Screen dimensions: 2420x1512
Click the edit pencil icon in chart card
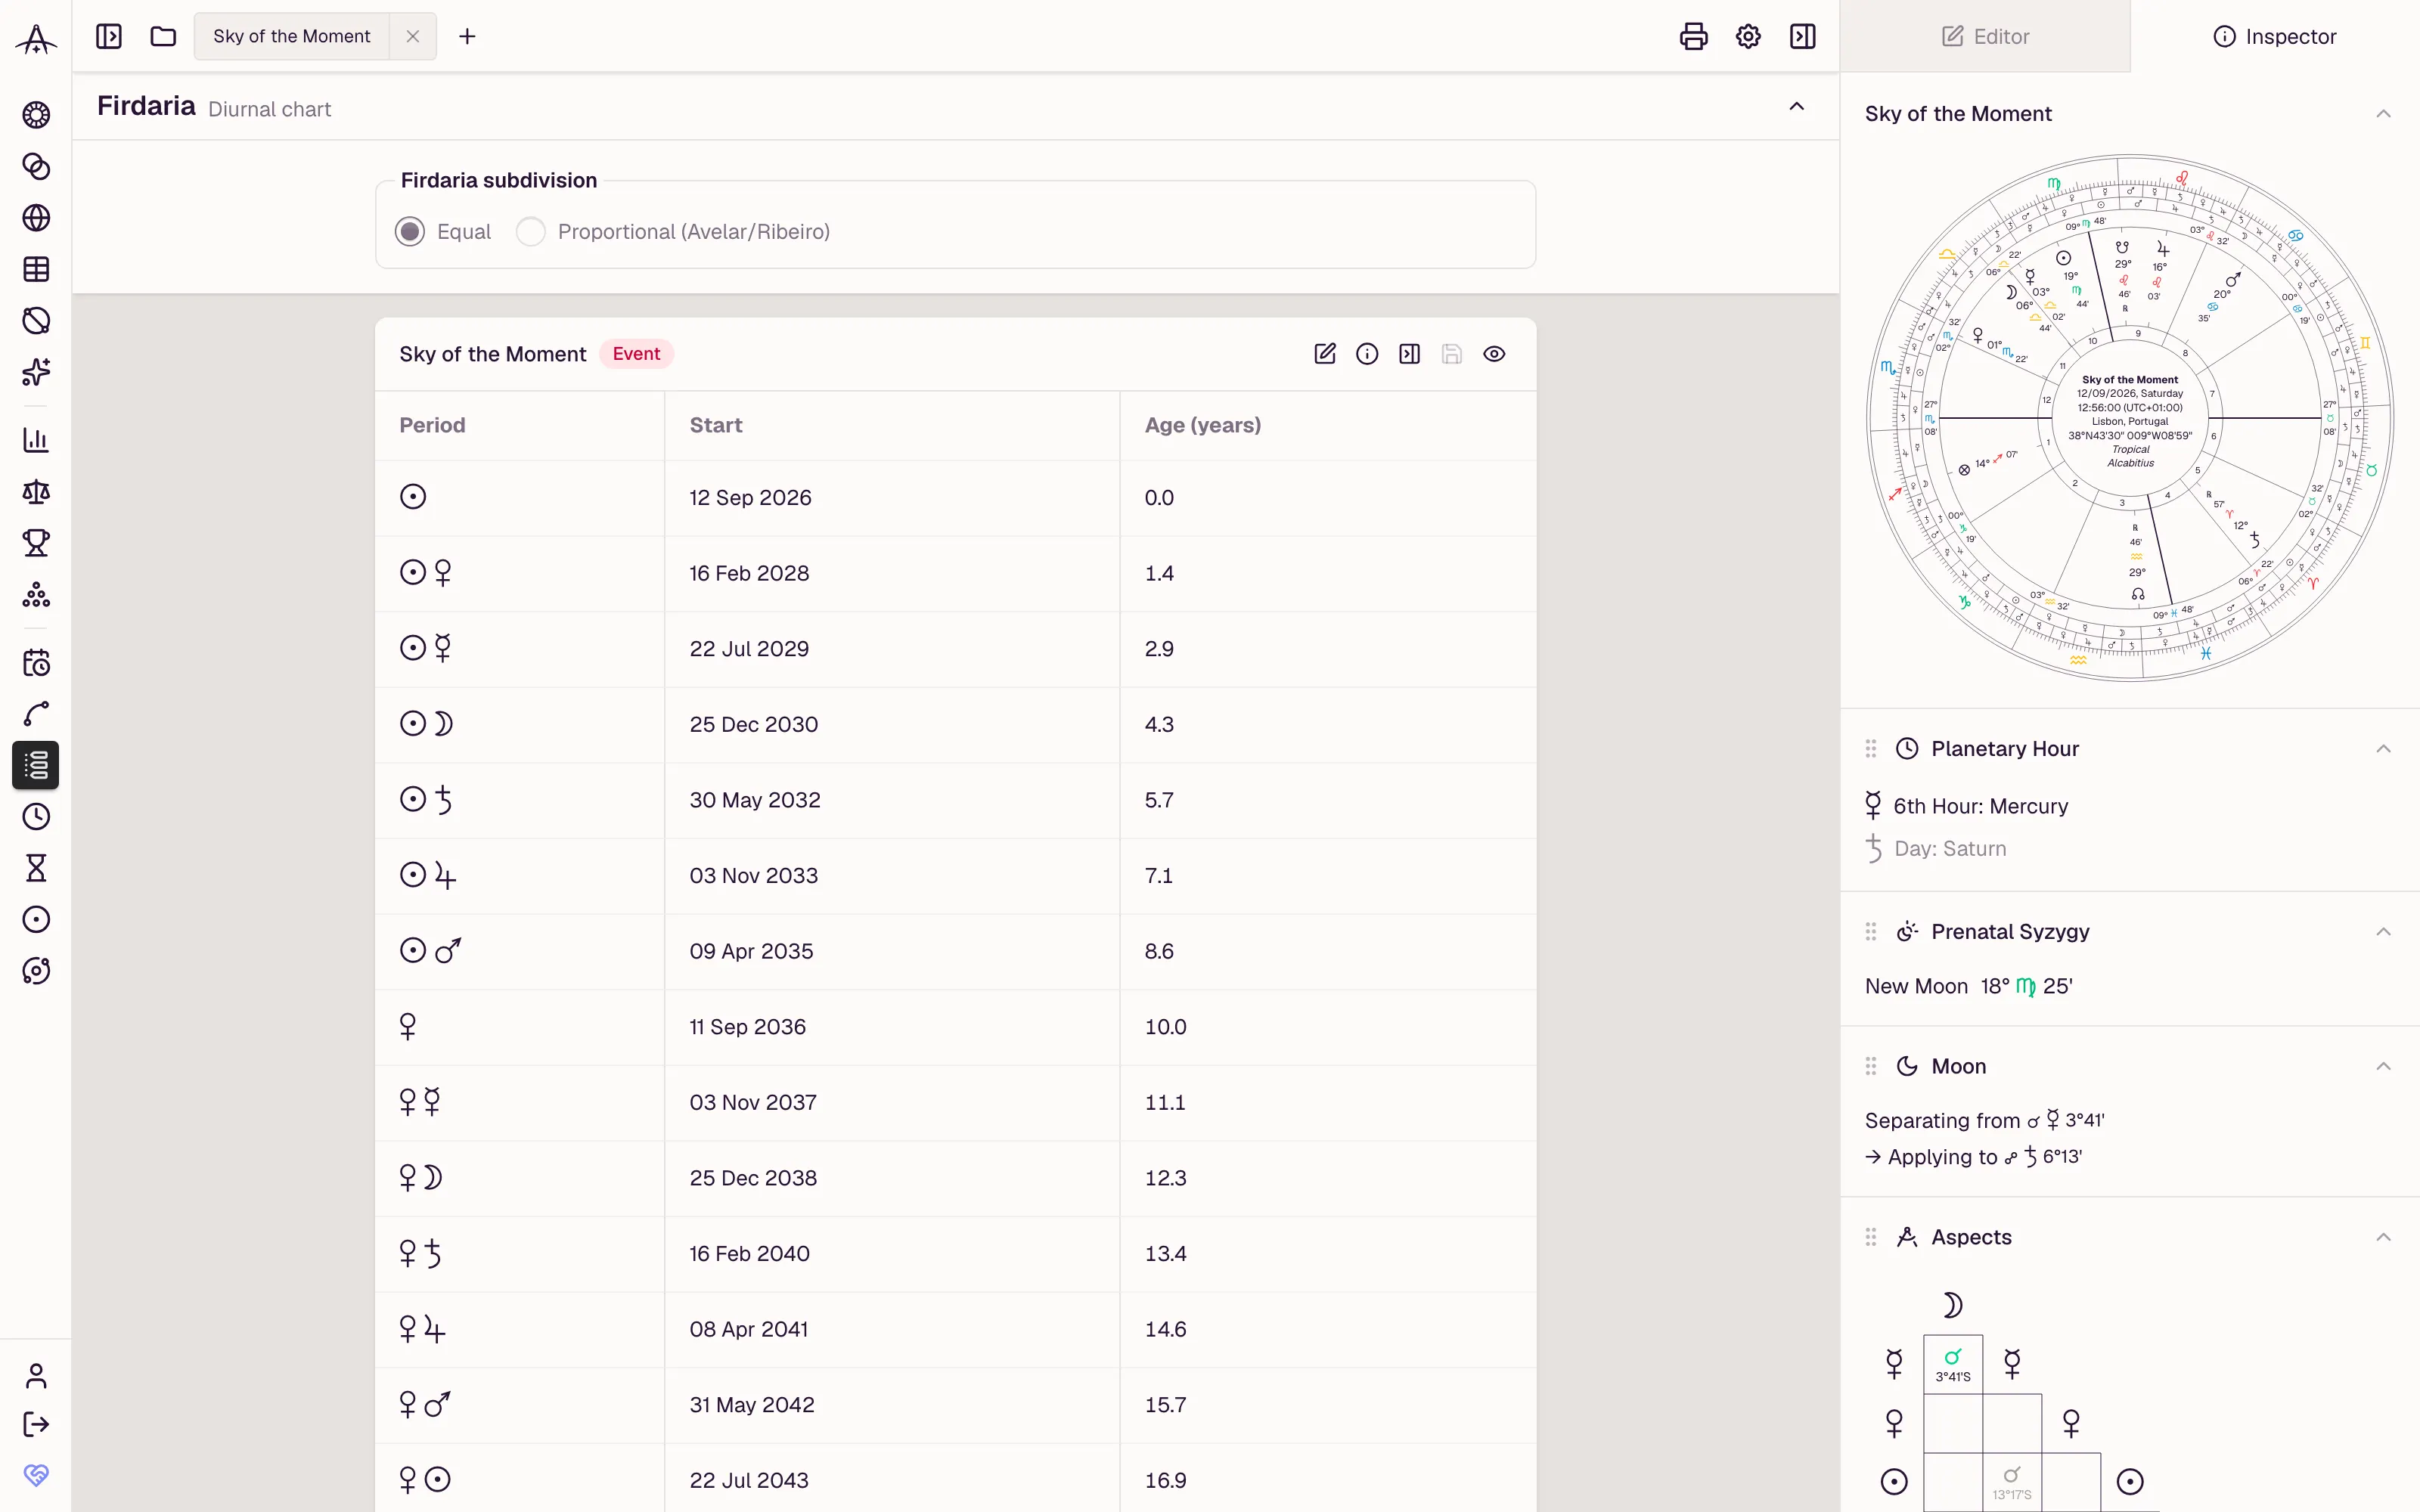pos(1325,354)
